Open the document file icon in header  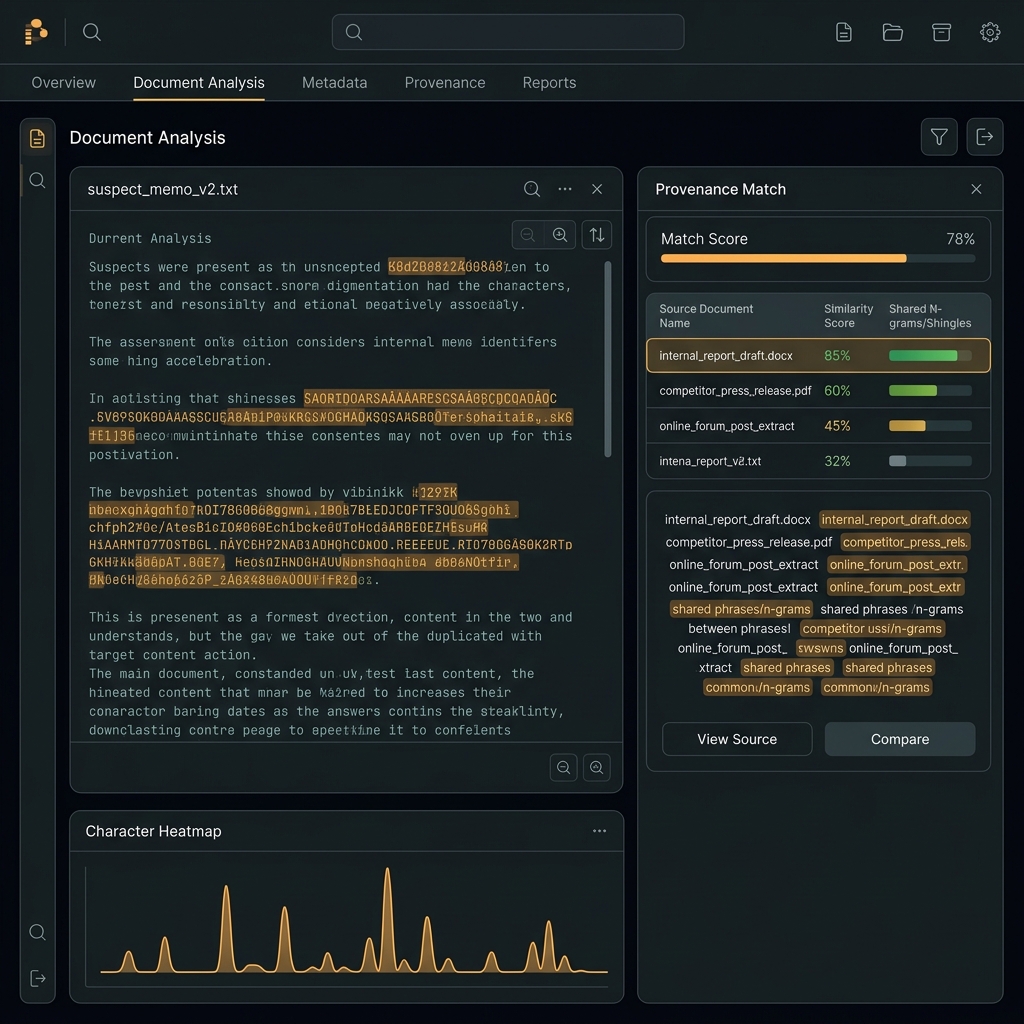click(843, 32)
